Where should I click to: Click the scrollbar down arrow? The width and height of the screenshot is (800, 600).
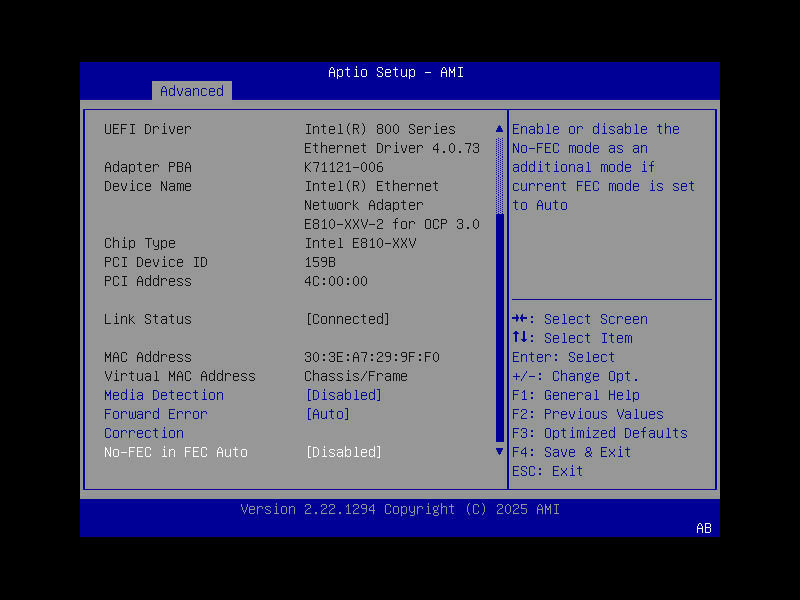(498, 451)
